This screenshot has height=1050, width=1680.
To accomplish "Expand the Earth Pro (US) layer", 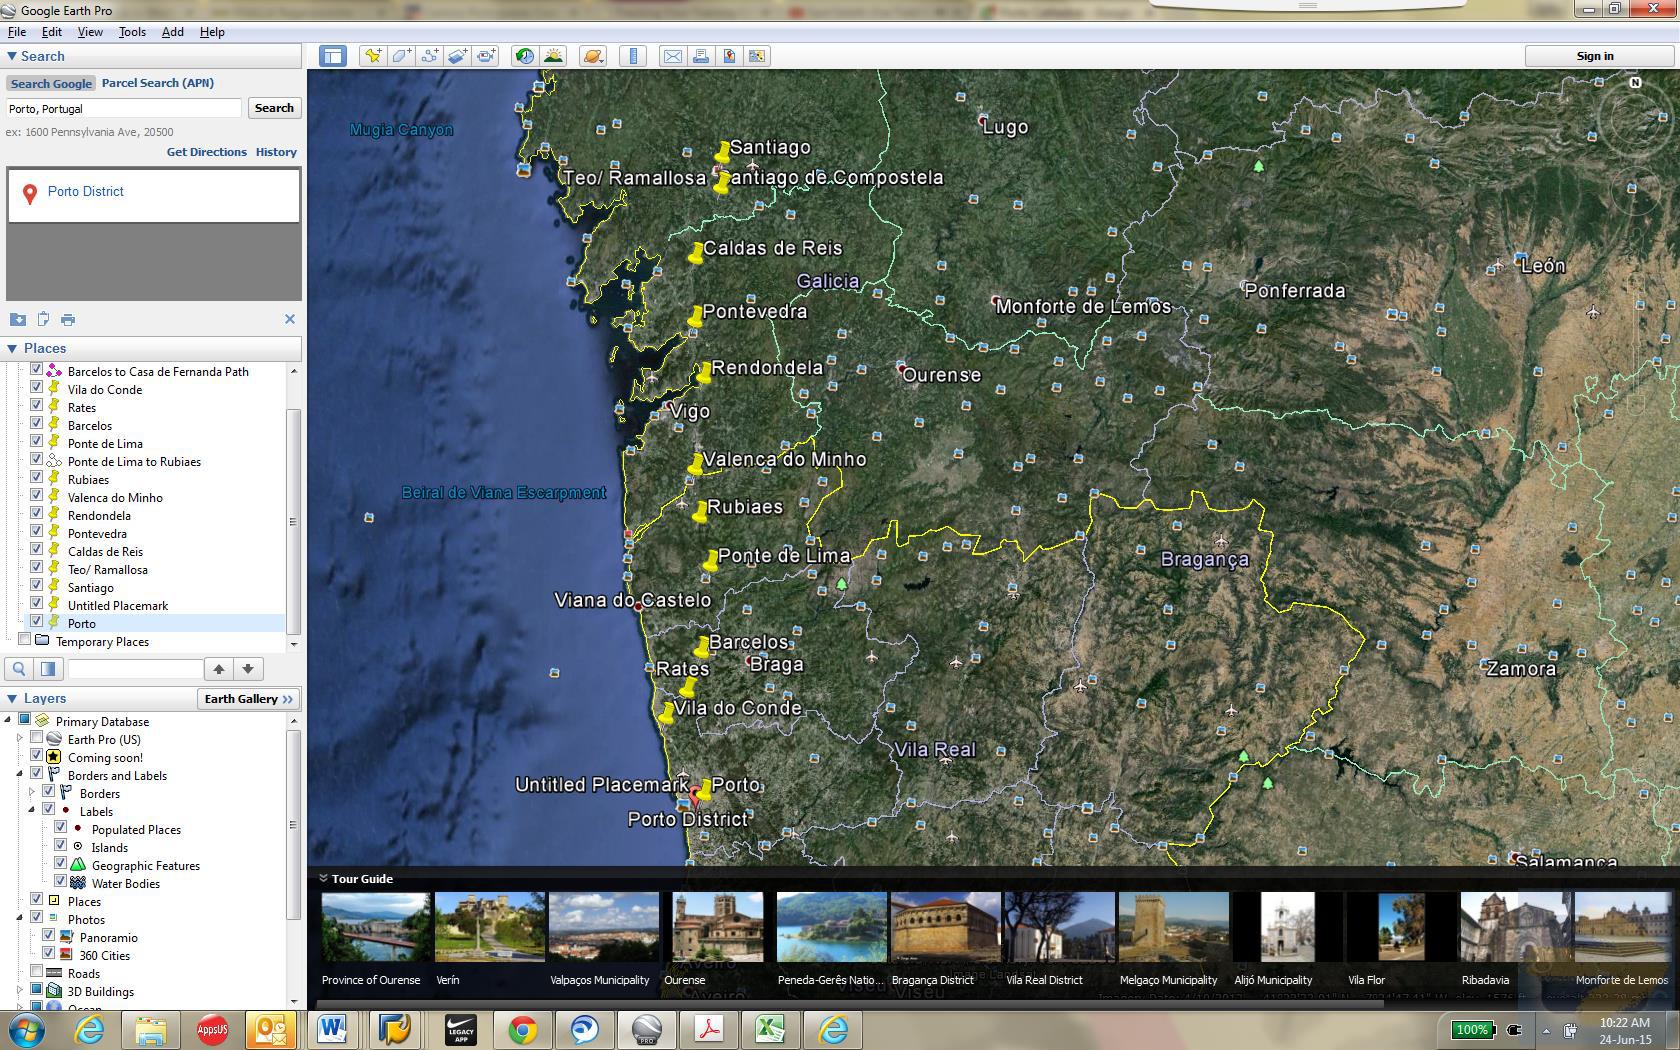I will pos(20,738).
